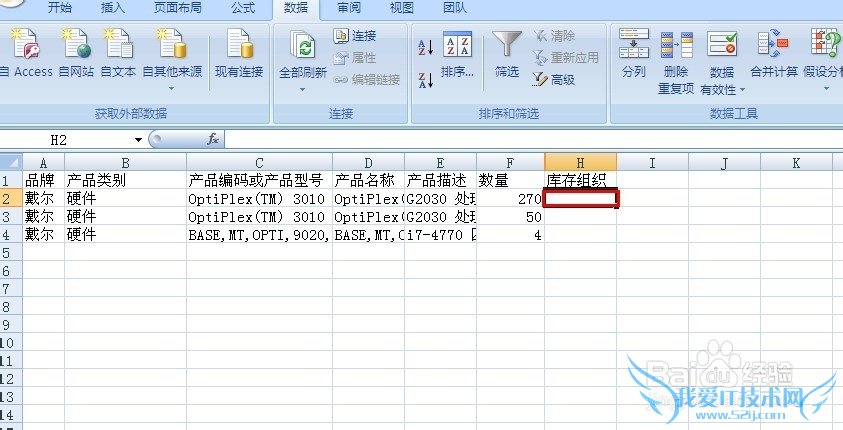Select column A header
This screenshot has height=430, width=843.
pos(44,163)
